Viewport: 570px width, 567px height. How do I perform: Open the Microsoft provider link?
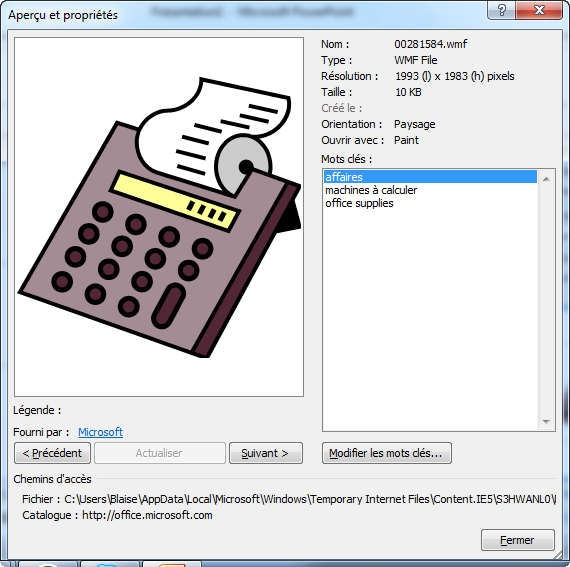[x=100, y=432]
